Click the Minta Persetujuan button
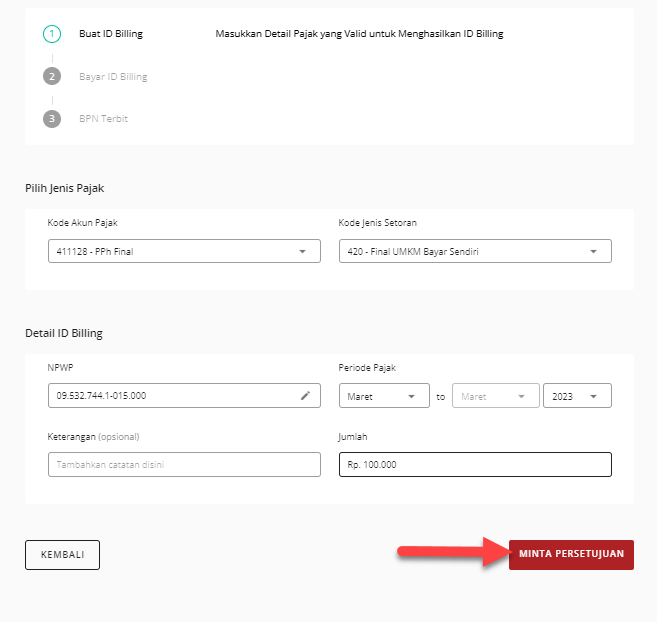 tap(571, 554)
